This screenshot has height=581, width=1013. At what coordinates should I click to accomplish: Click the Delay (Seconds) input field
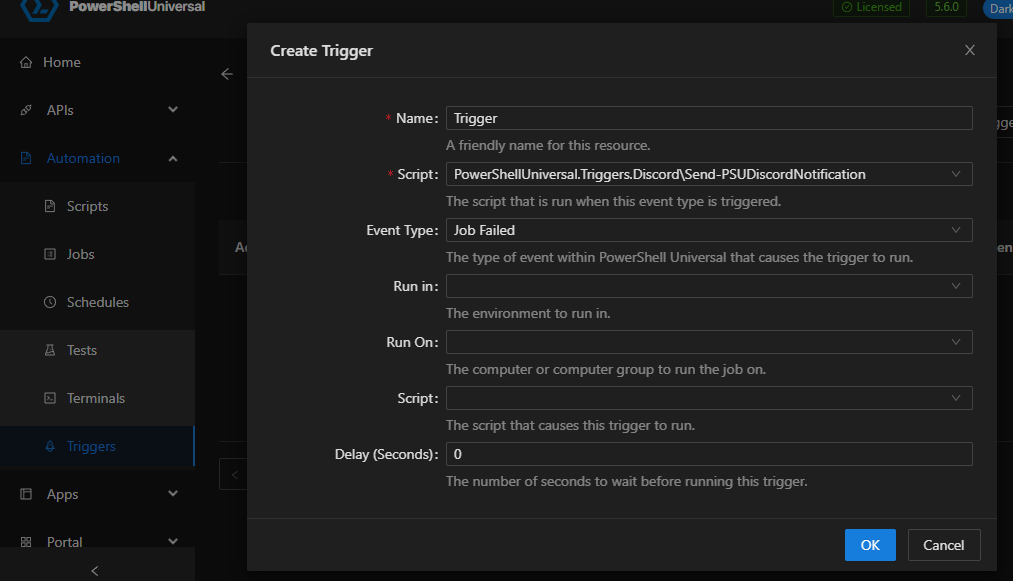tap(709, 454)
